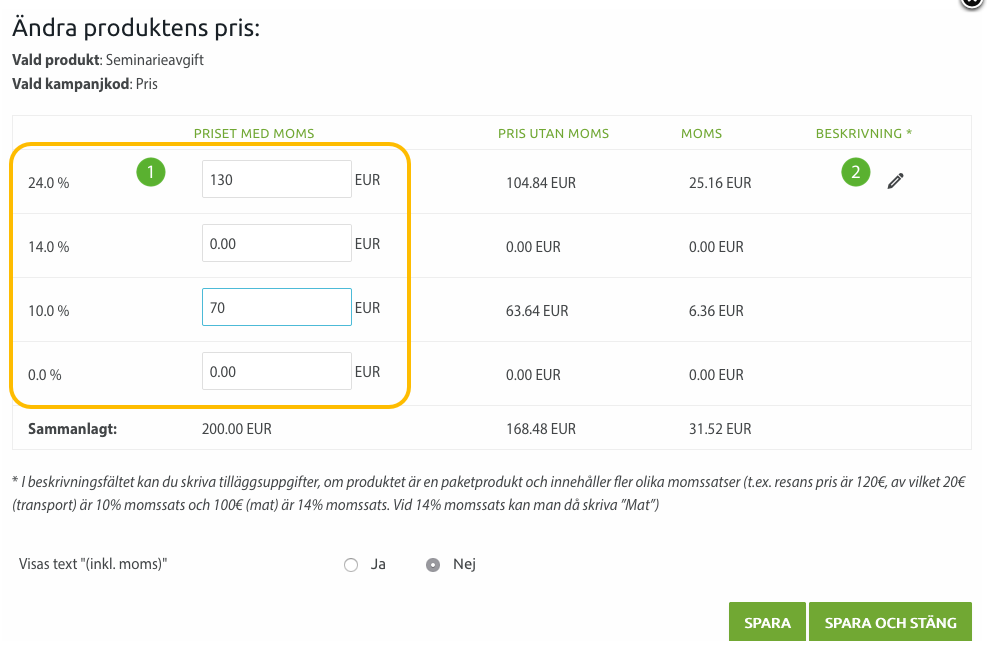
Task: Click the Sammanlagt total 200.00 EUR
Action: [237, 429]
